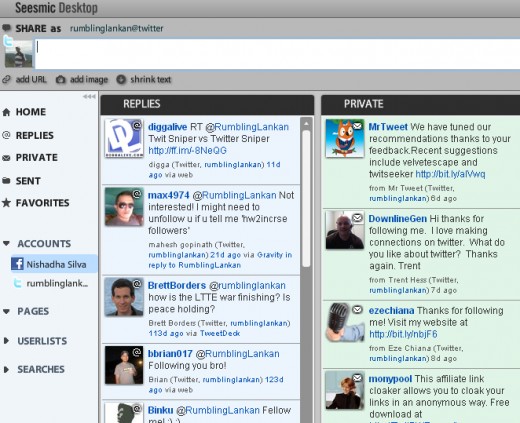Screen dimensions: 520x423
Task: Click the TweetDeck client link
Action: [x=220, y=333]
